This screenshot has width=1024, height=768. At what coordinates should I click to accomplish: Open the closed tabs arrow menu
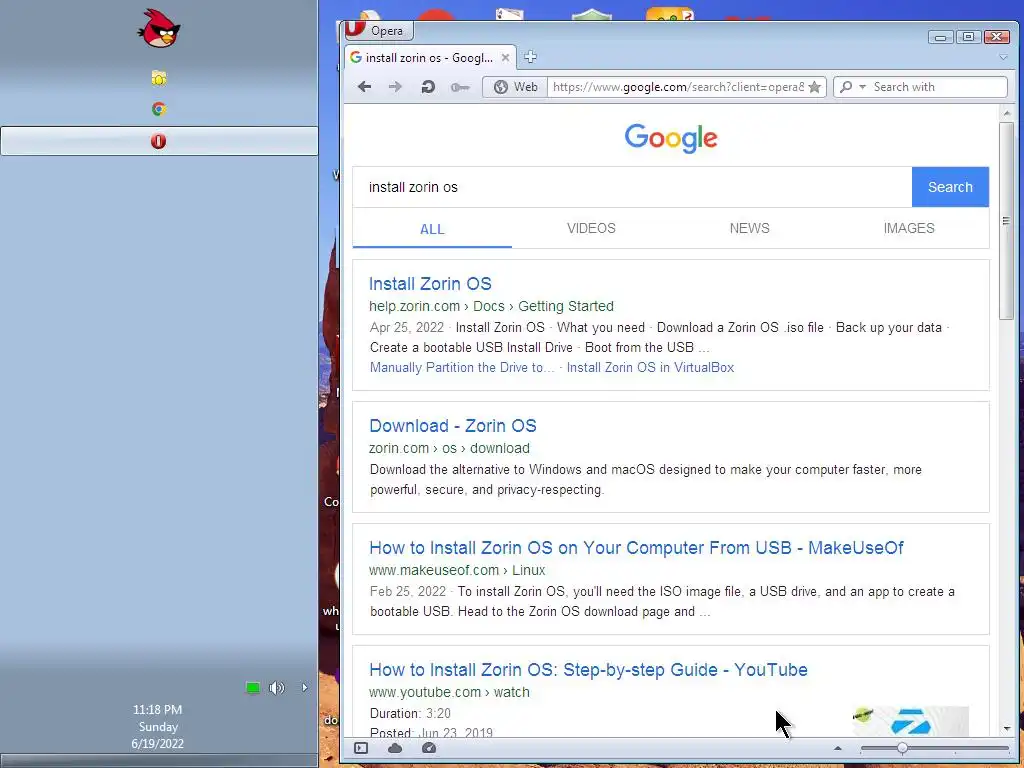(x=1003, y=57)
